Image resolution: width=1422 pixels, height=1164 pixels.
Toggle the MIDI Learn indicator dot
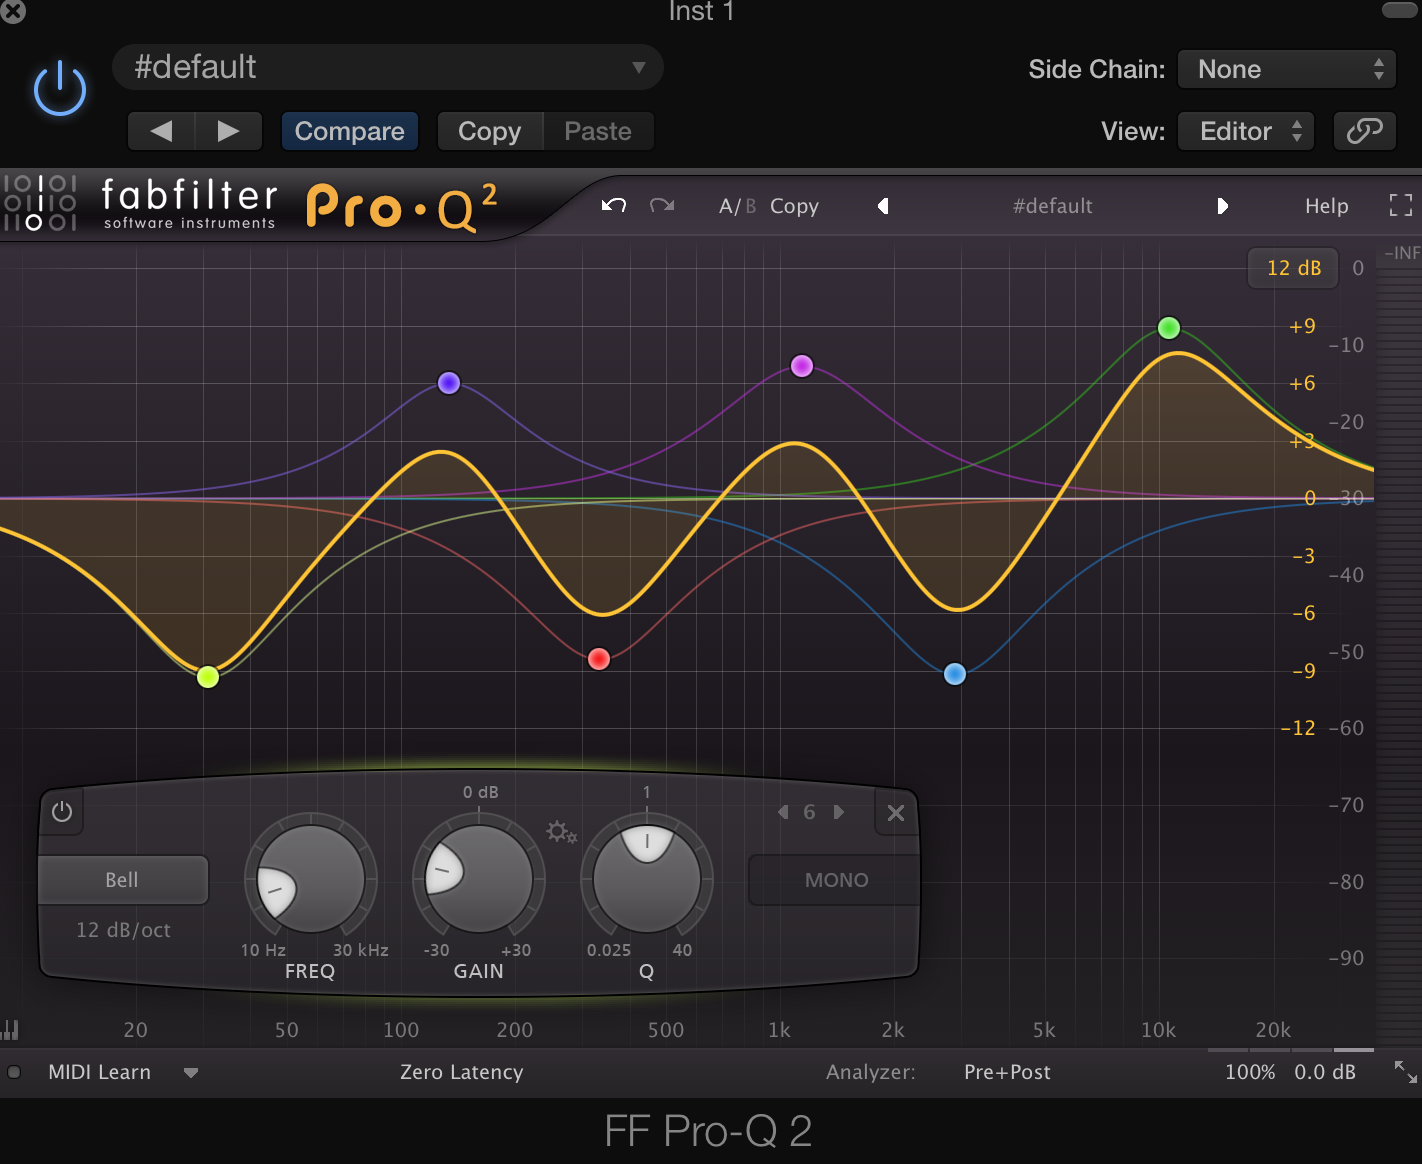[x=14, y=1072]
